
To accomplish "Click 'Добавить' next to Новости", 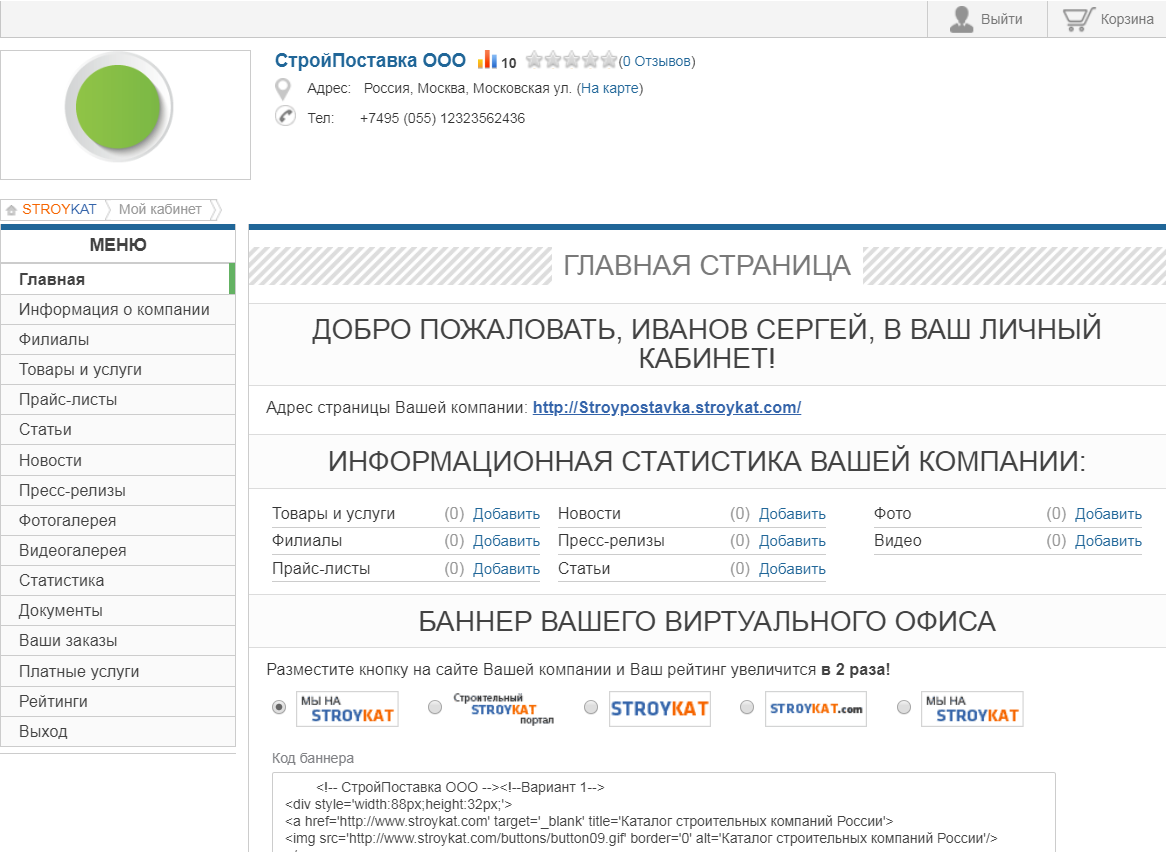I will [792, 514].
